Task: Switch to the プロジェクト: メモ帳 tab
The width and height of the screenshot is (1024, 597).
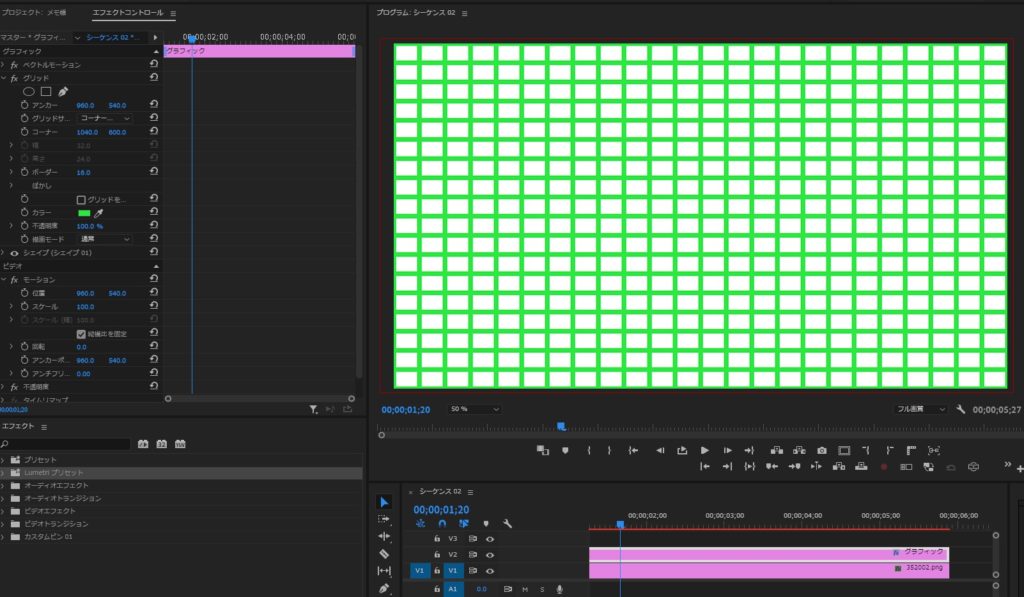Action: [33, 12]
